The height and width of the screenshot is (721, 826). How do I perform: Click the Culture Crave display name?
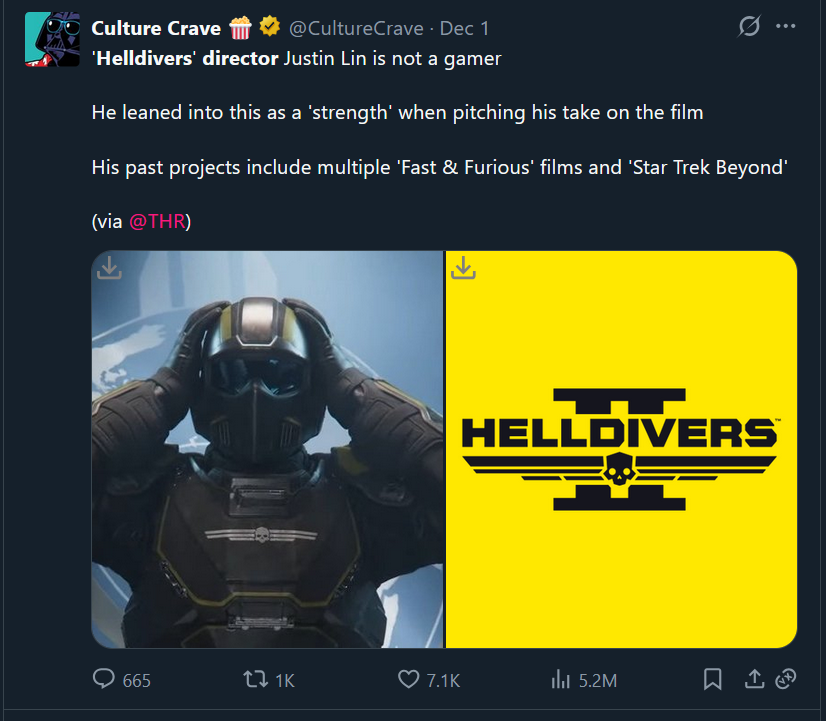tap(155, 28)
